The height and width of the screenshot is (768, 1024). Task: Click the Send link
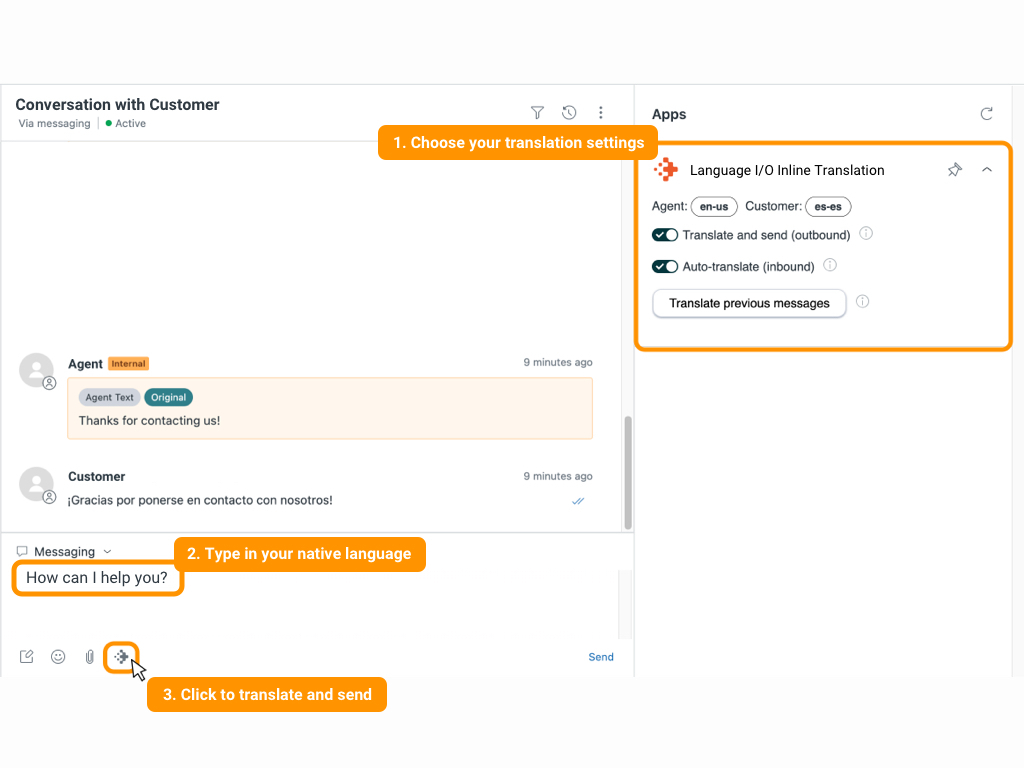pos(601,656)
